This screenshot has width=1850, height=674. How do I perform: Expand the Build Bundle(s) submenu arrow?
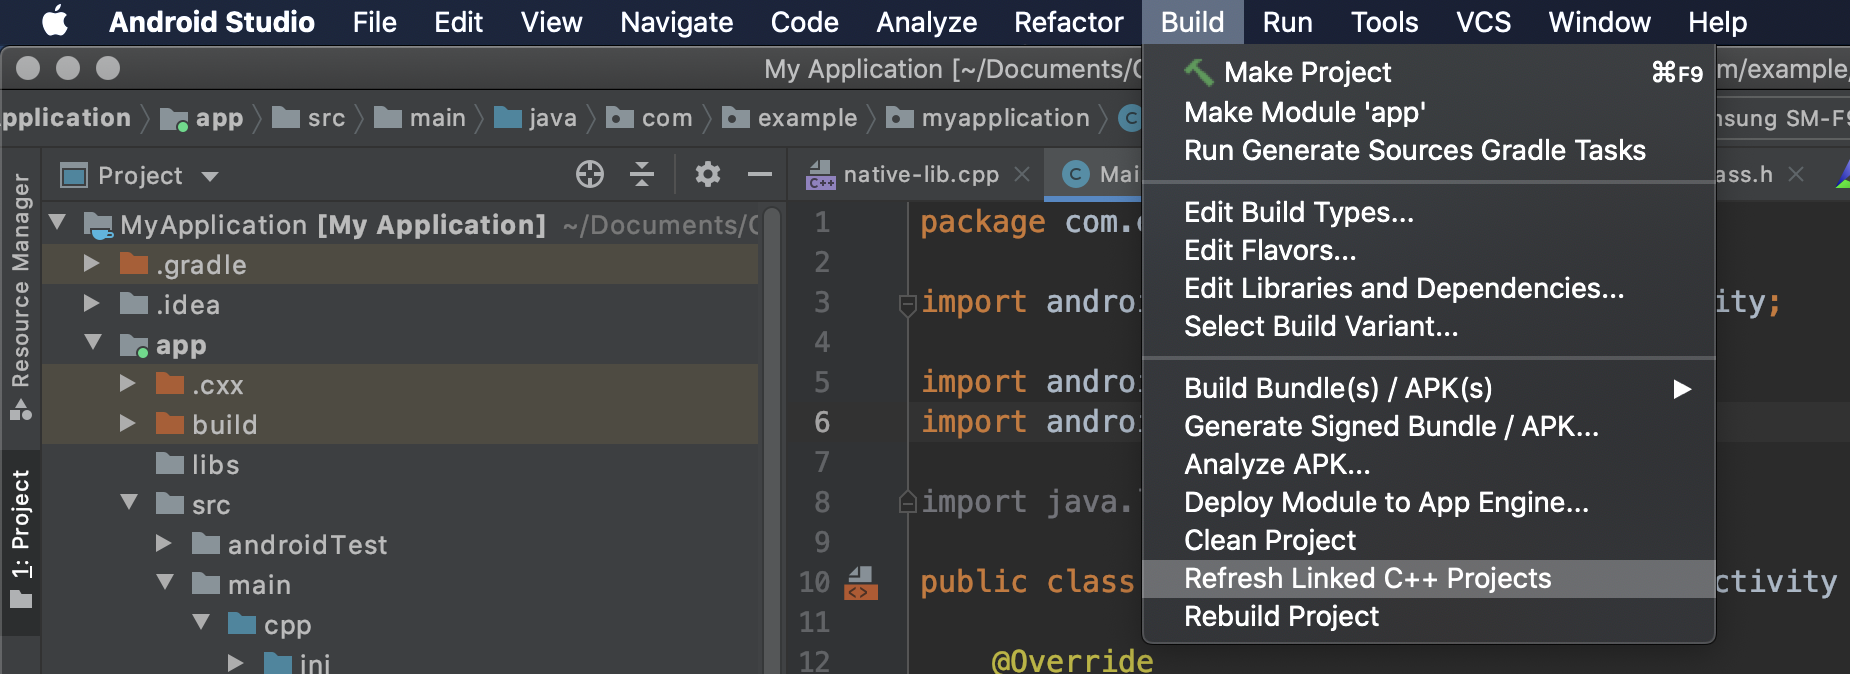(x=1682, y=388)
